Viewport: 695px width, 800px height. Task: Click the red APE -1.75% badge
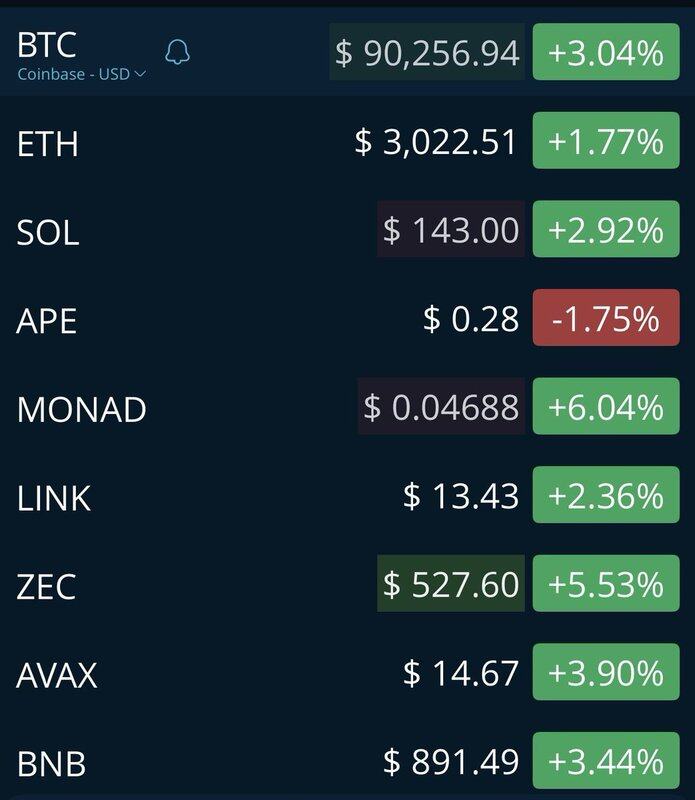605,319
